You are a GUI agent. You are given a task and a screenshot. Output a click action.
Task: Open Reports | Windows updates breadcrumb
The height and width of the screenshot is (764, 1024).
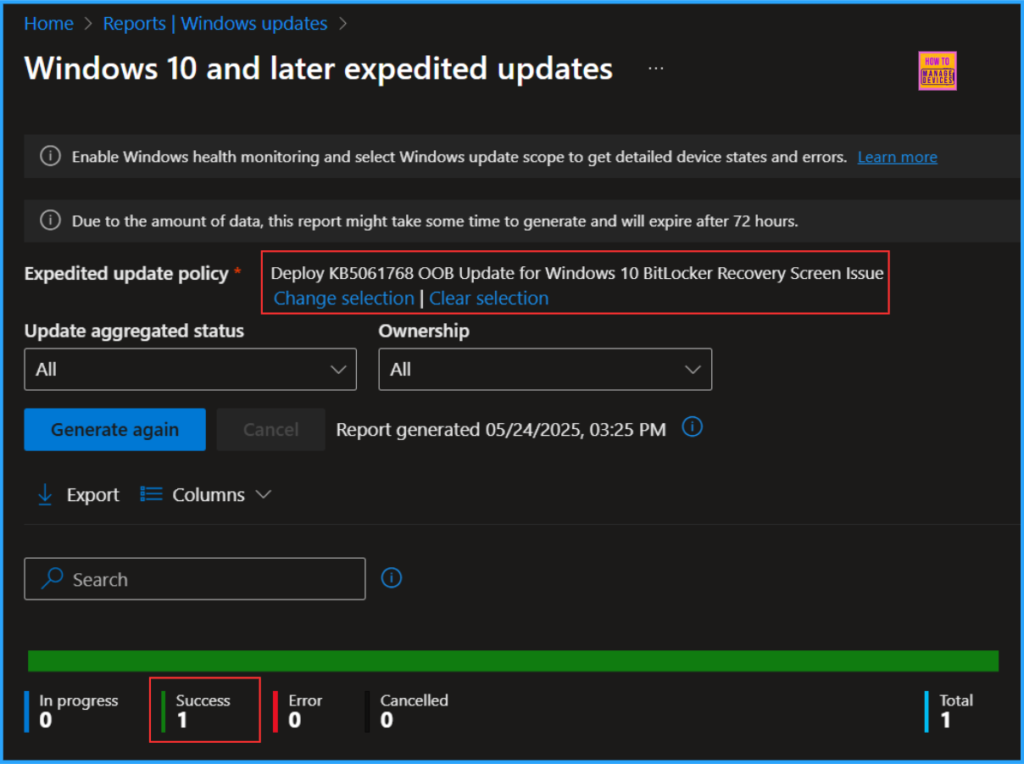coord(215,24)
